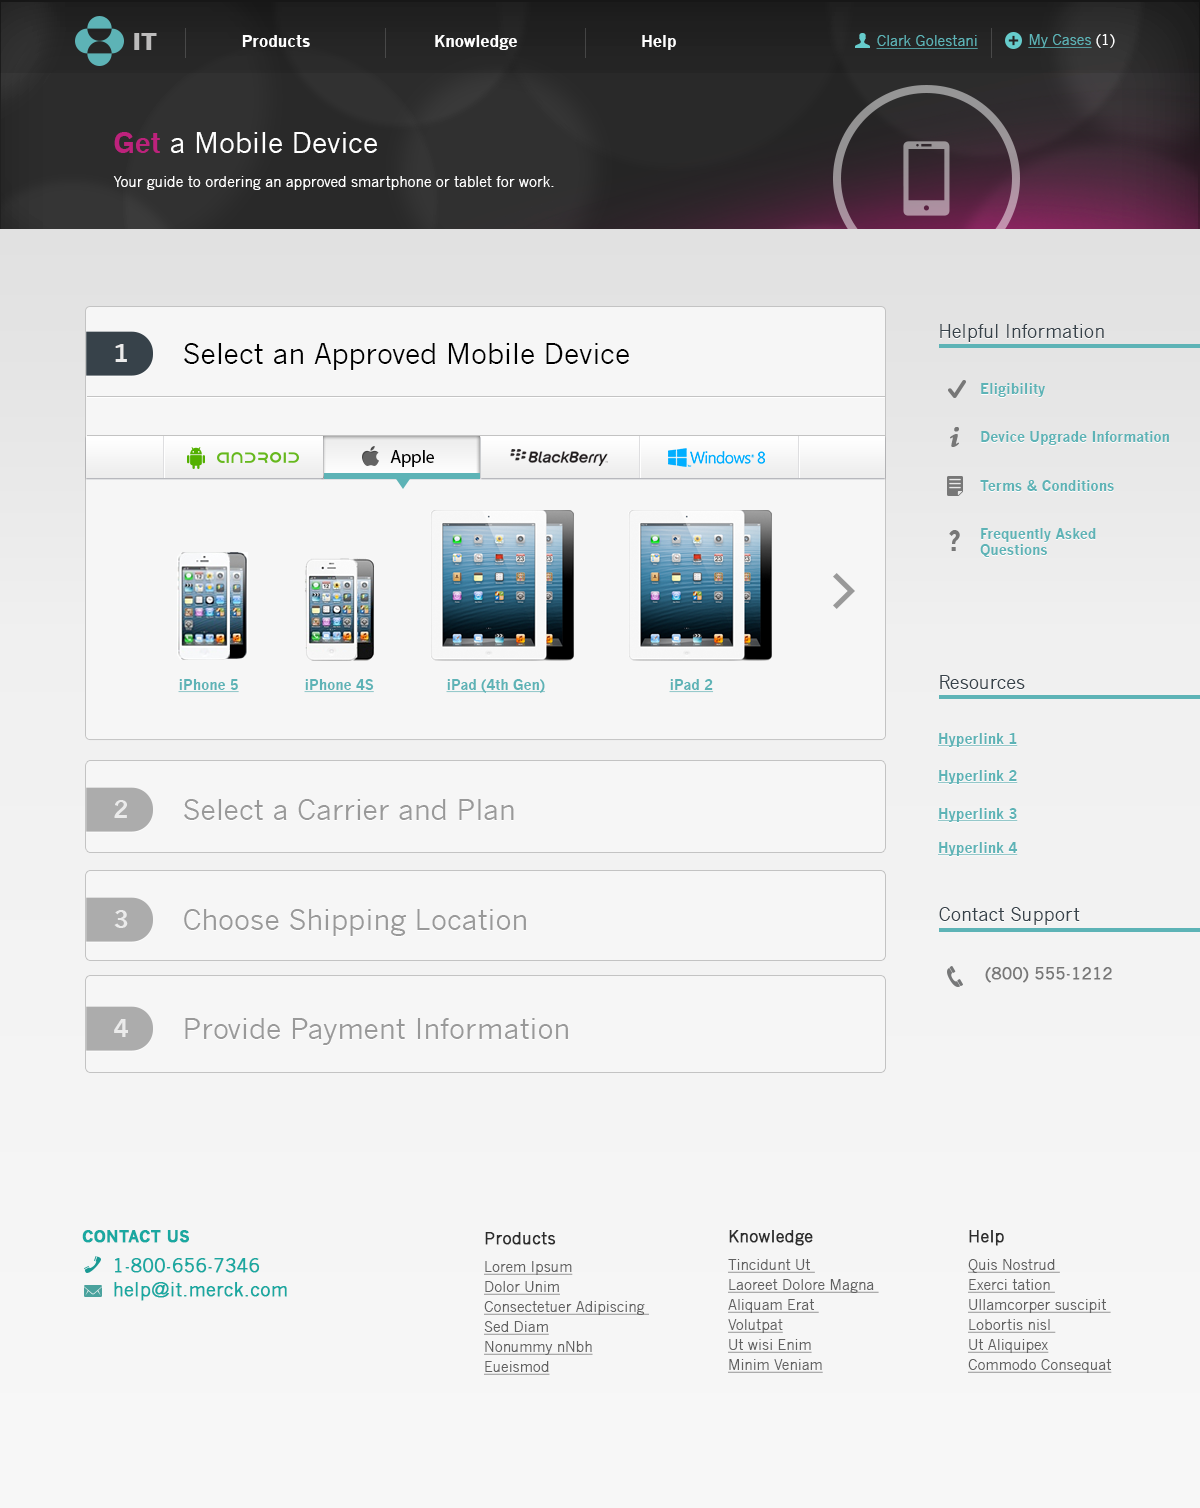Click the footer email envelope icon

93,1291
